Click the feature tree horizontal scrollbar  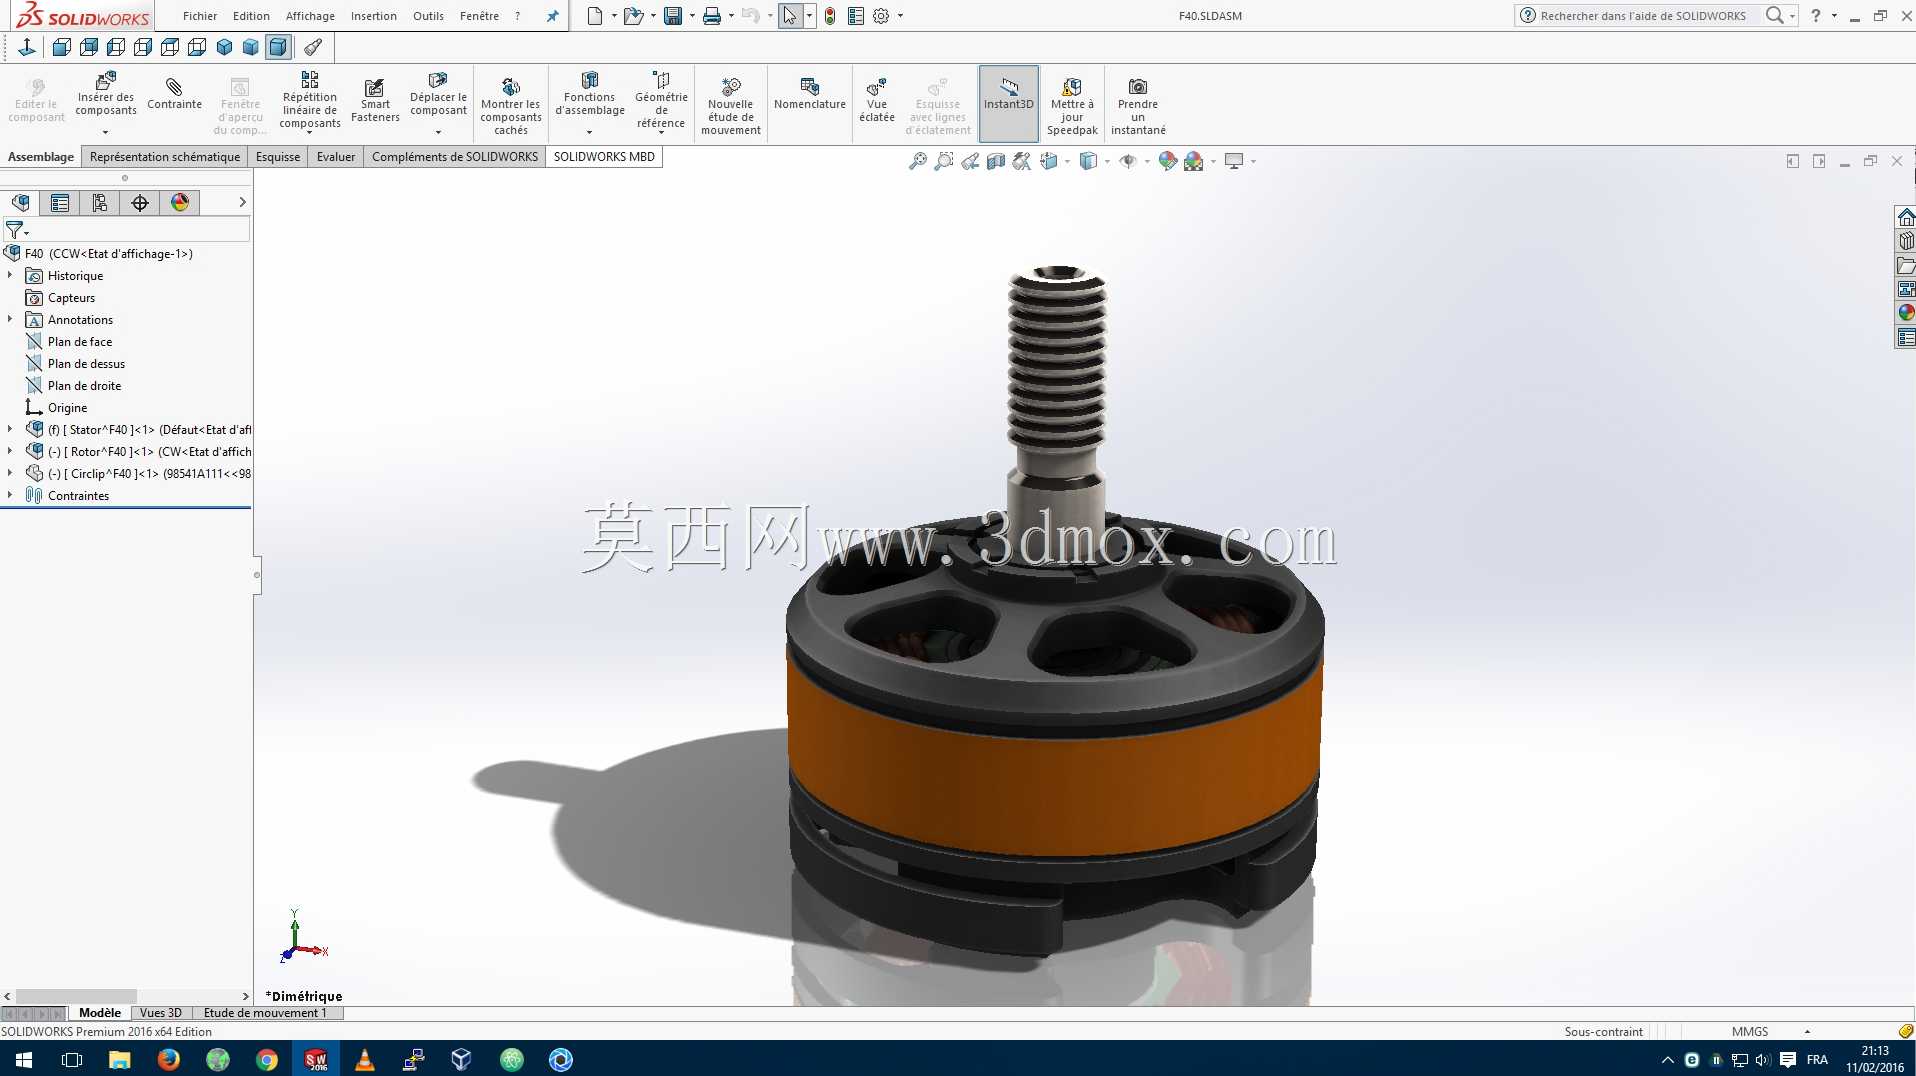click(x=76, y=996)
